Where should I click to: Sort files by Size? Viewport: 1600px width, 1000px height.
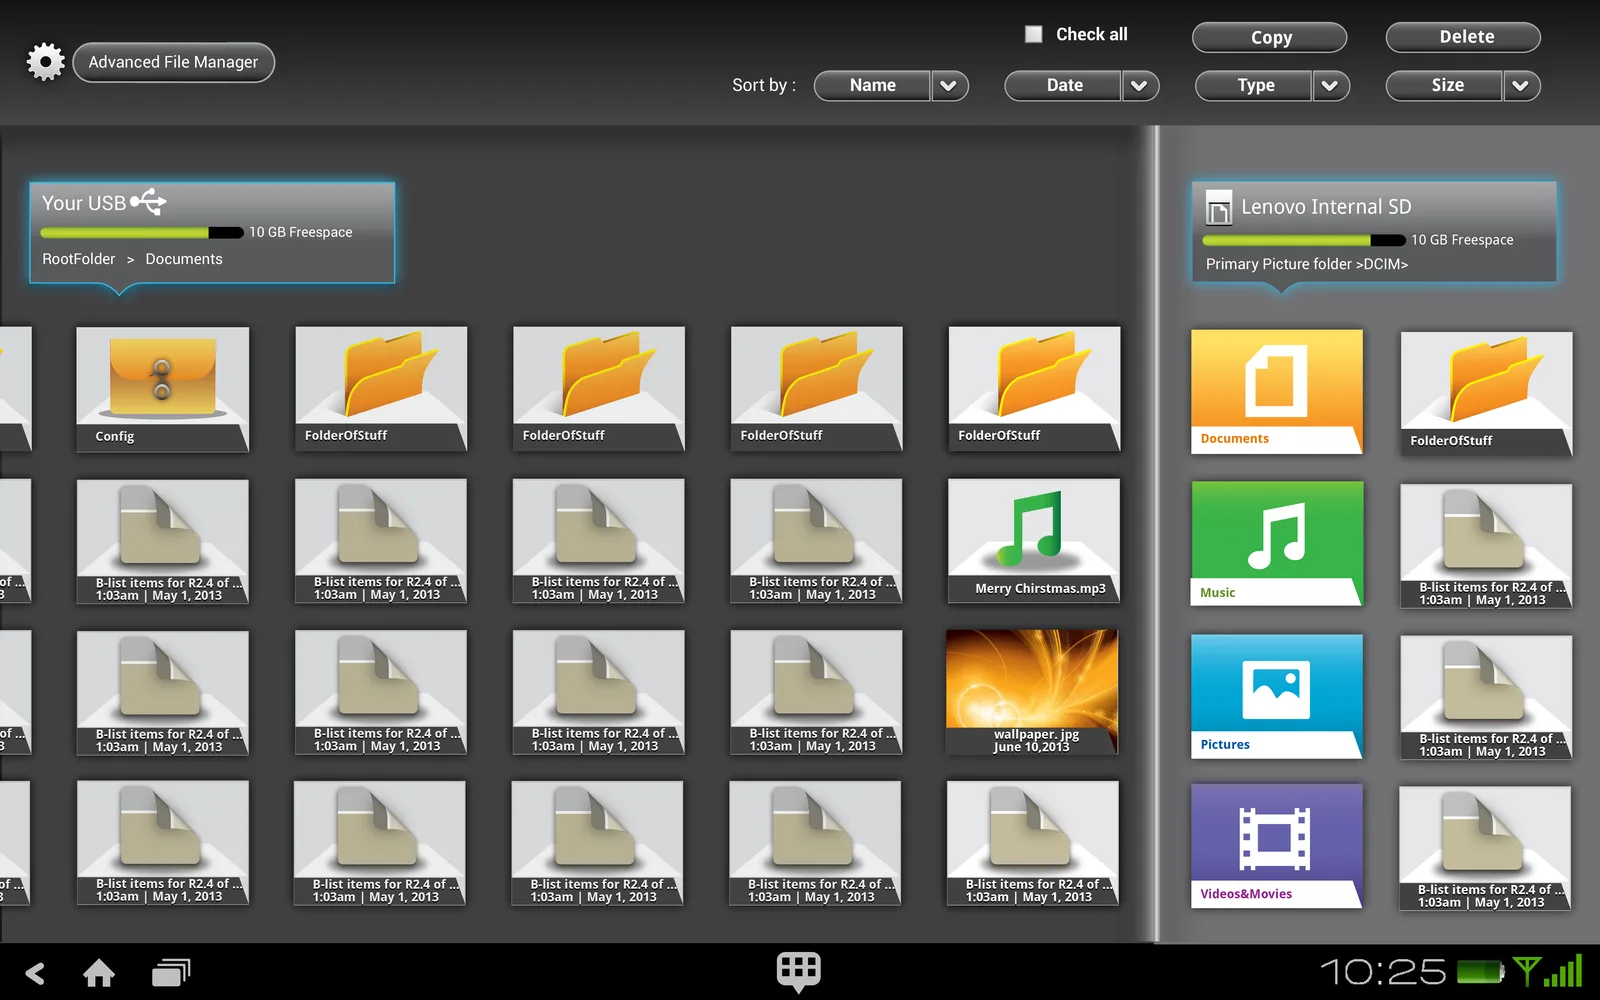click(1444, 86)
